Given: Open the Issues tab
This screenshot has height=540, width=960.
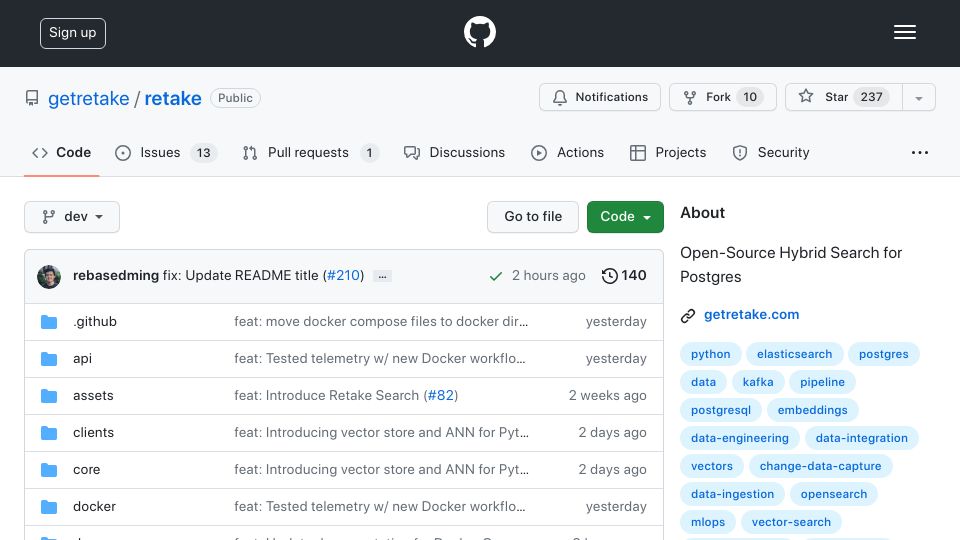Looking at the screenshot, I should [x=166, y=152].
